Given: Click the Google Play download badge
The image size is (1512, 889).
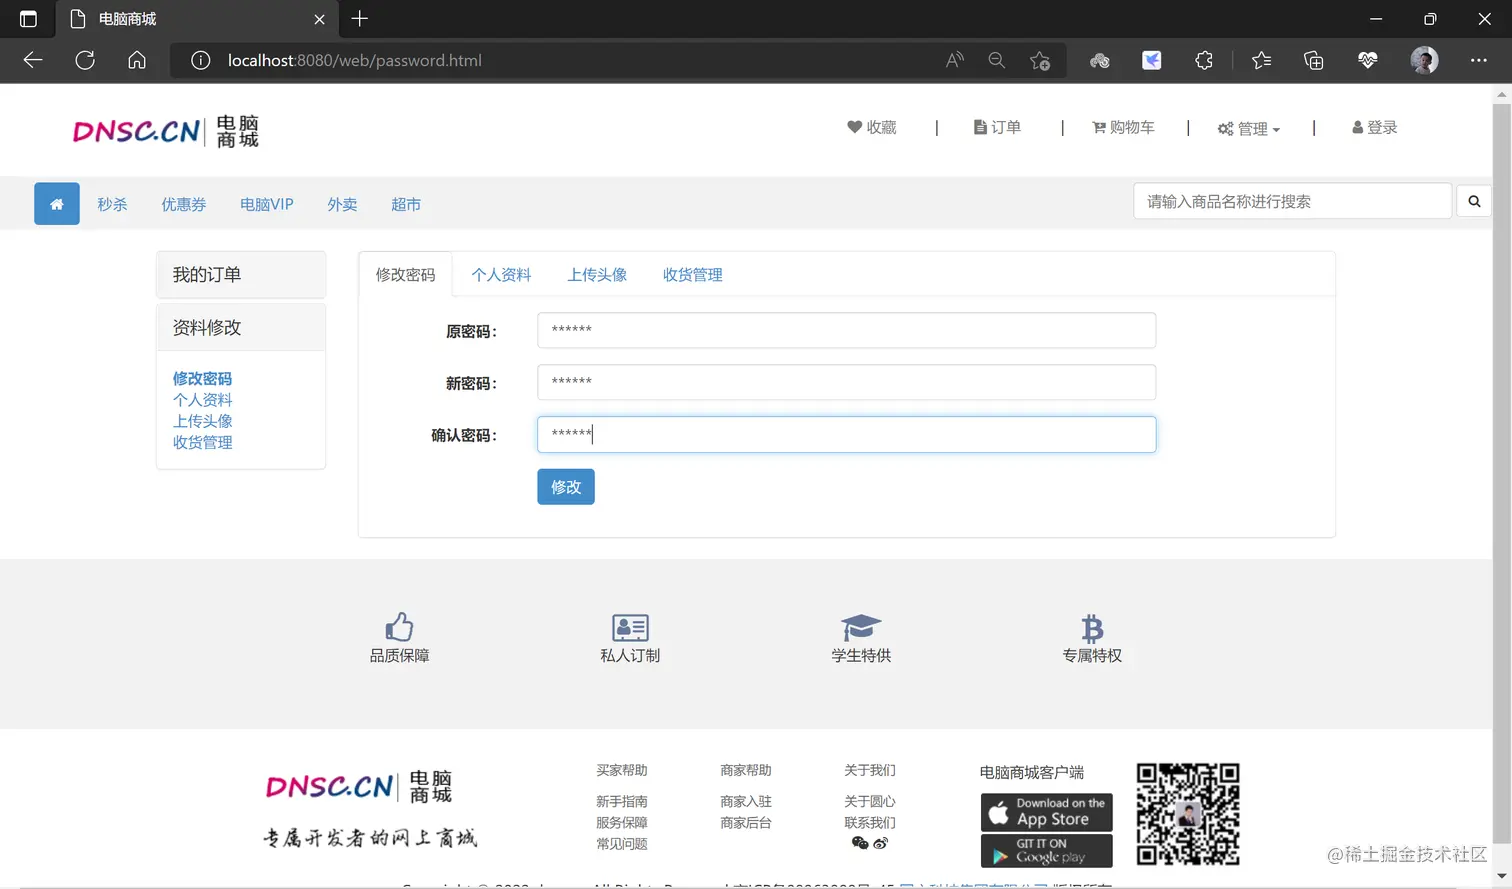Looking at the screenshot, I should [x=1046, y=851].
